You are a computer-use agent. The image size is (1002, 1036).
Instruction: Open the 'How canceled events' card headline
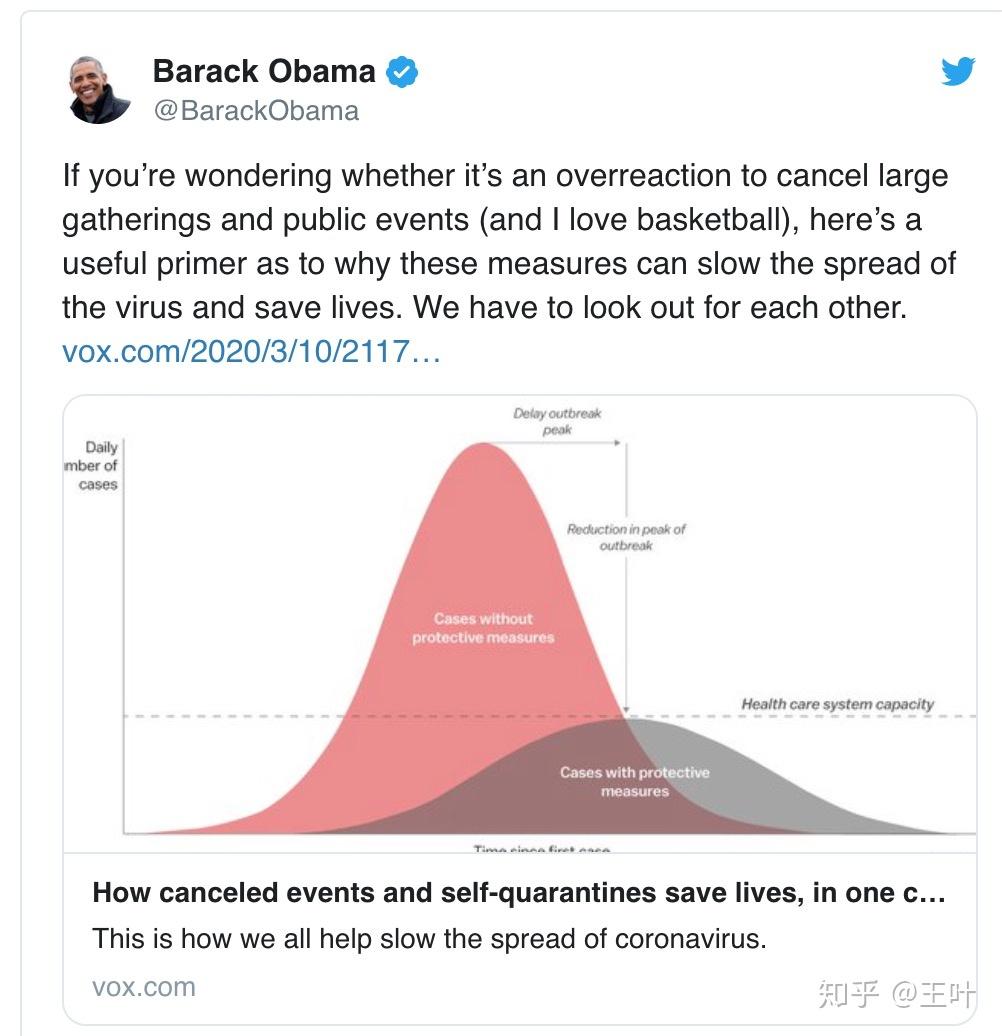(x=518, y=892)
